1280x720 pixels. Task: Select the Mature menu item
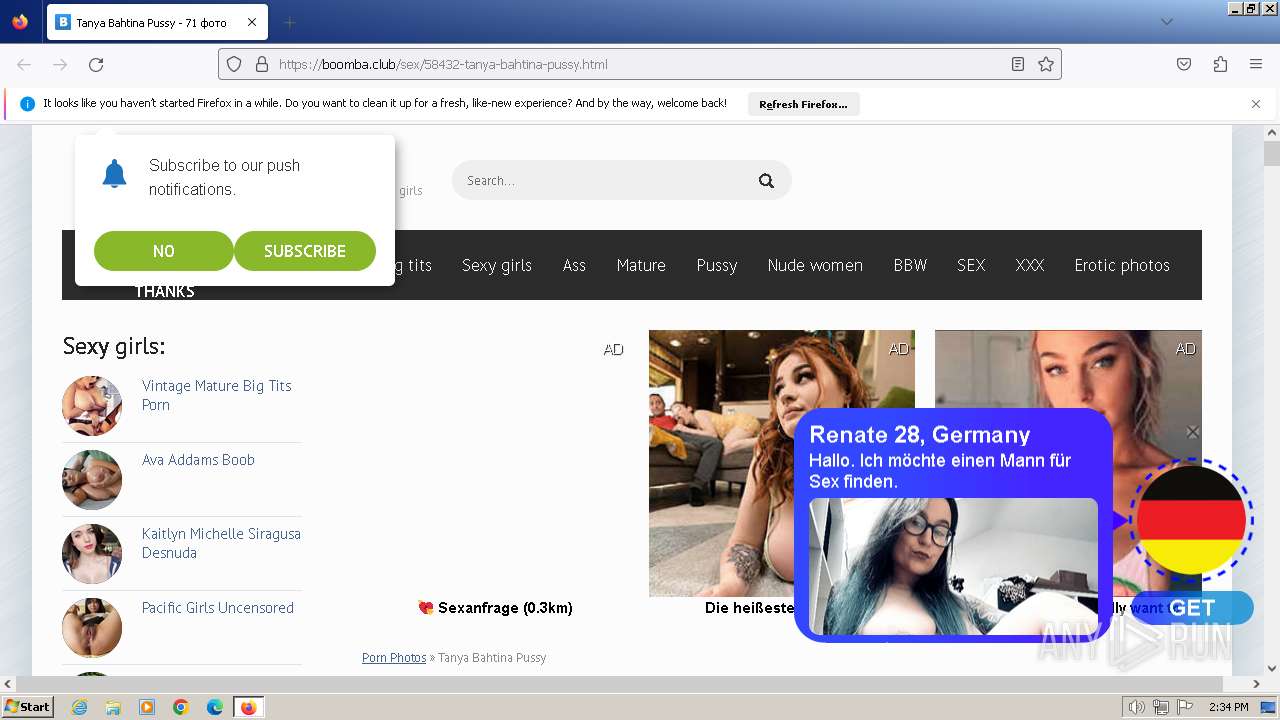[641, 265]
